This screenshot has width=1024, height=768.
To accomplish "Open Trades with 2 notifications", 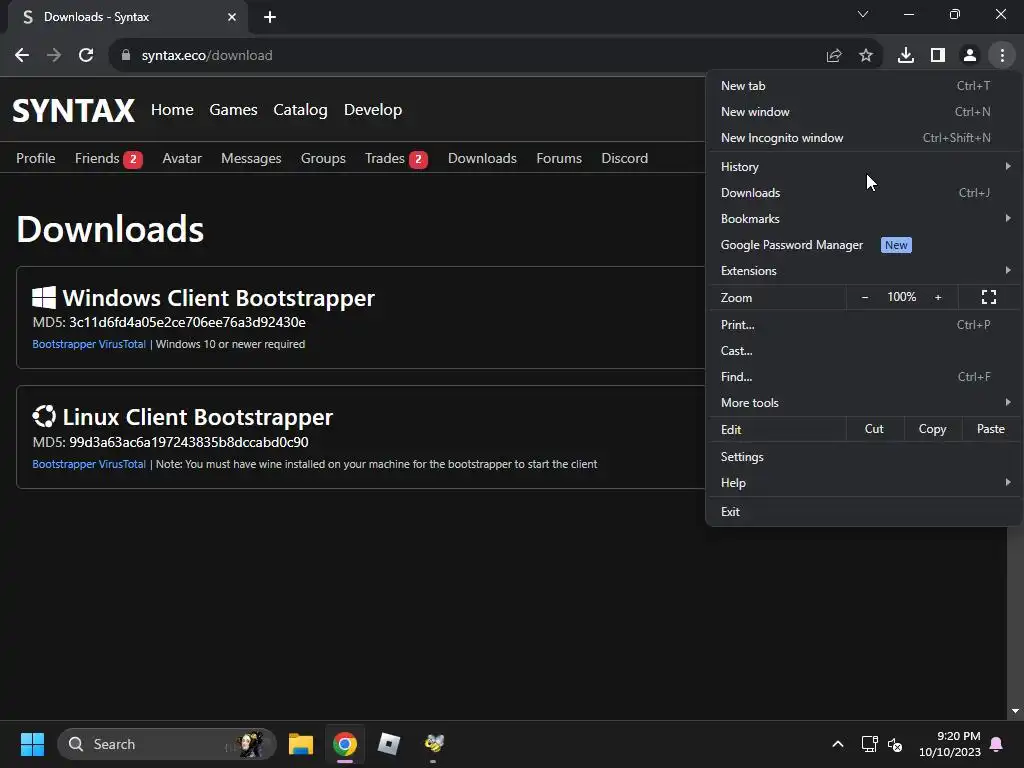I will pyautogui.click(x=396, y=159).
